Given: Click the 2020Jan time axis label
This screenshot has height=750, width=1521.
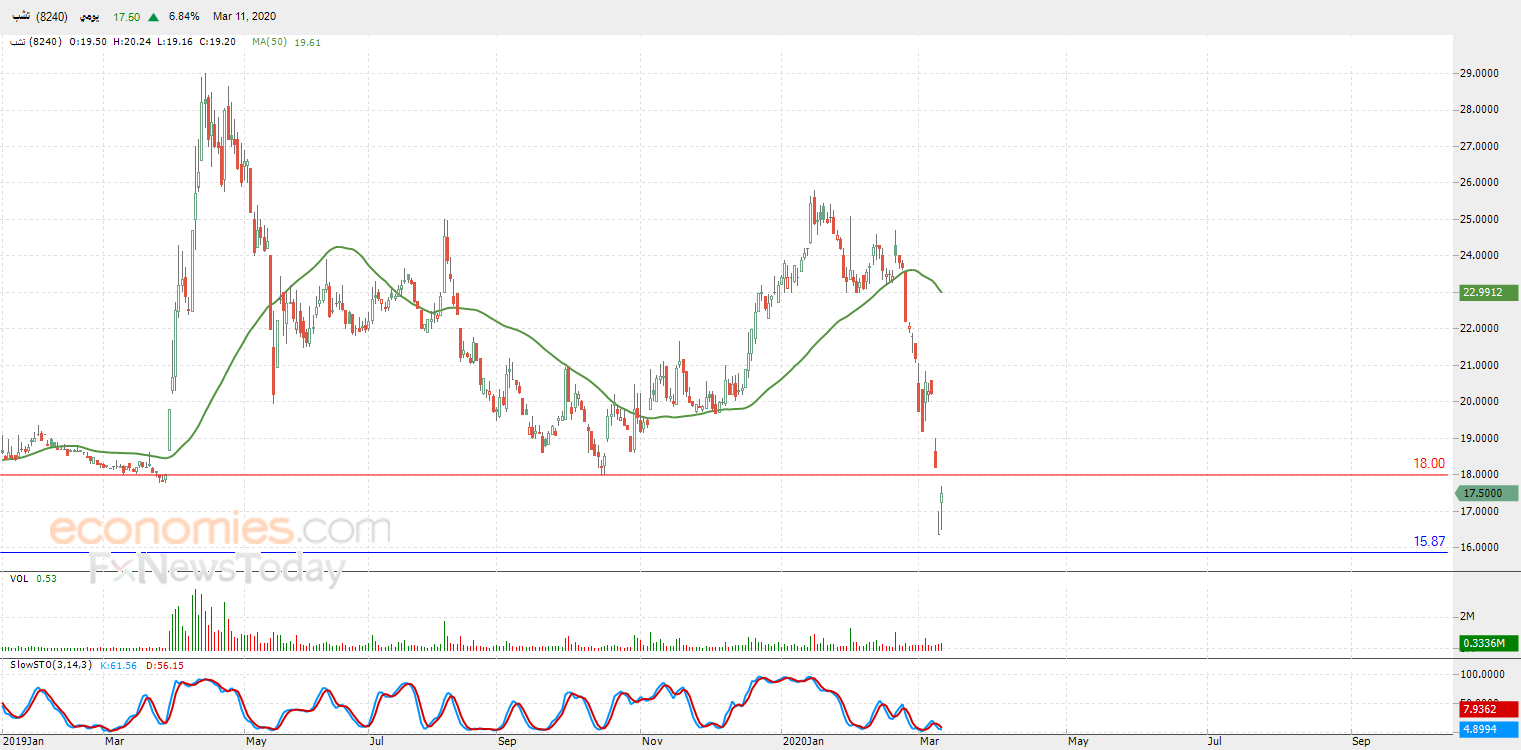Looking at the screenshot, I should (x=802, y=741).
